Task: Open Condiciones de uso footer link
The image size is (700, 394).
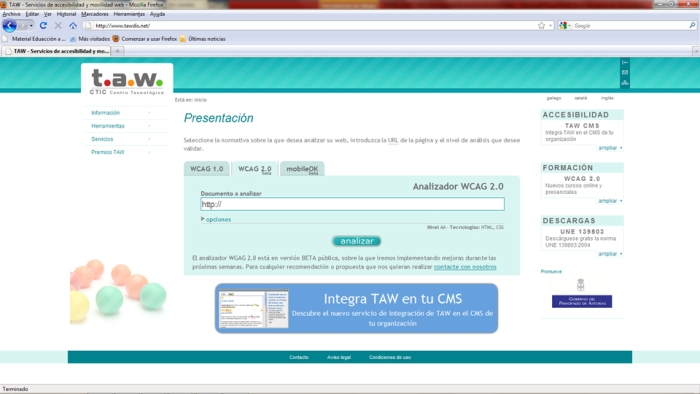Action: point(390,357)
